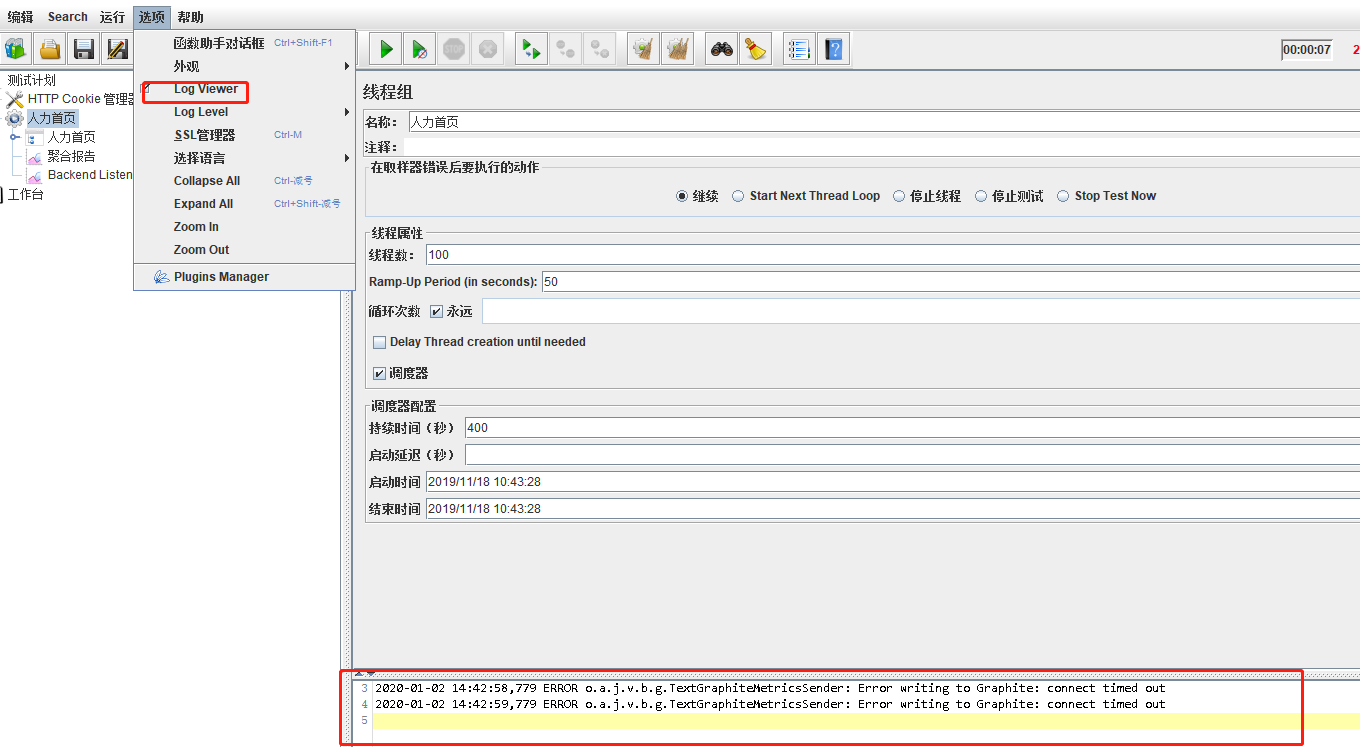Expand the Log Level submenu
Image resolution: width=1360 pixels, height=747 pixels.
(x=244, y=112)
